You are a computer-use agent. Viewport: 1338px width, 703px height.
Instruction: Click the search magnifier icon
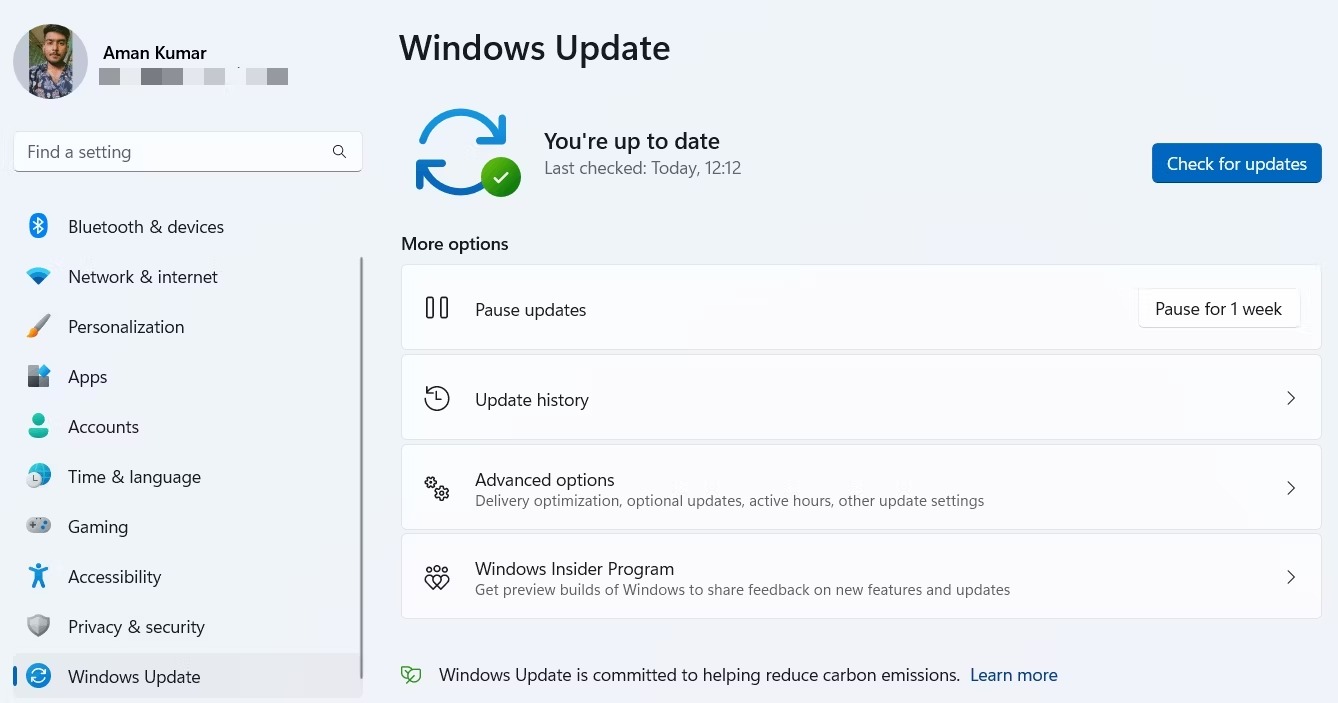339,152
